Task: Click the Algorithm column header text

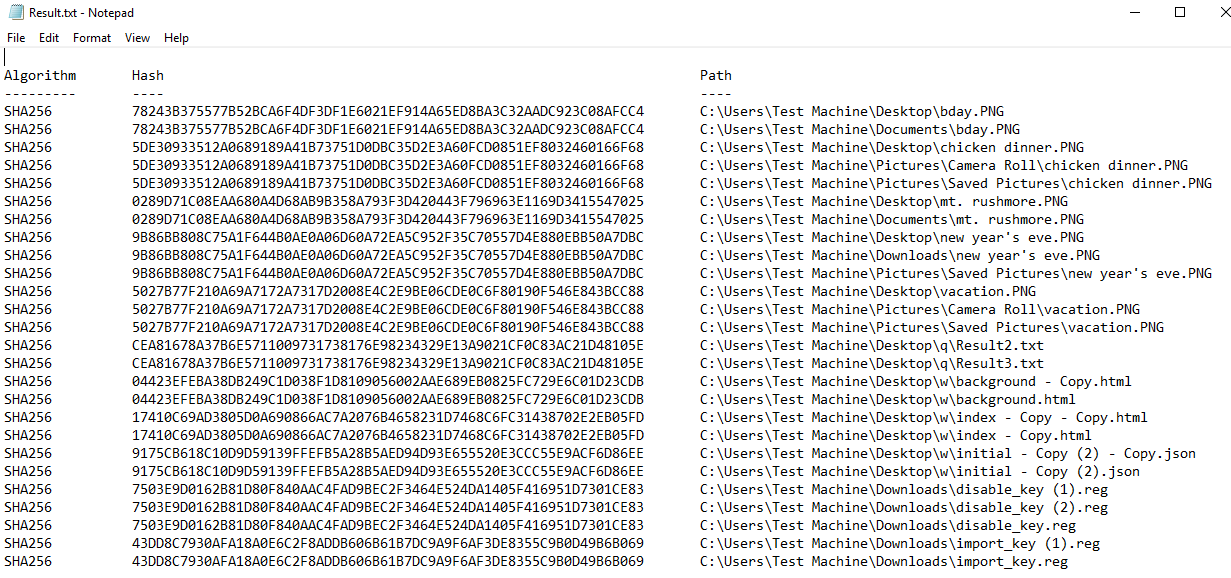Action: point(40,75)
